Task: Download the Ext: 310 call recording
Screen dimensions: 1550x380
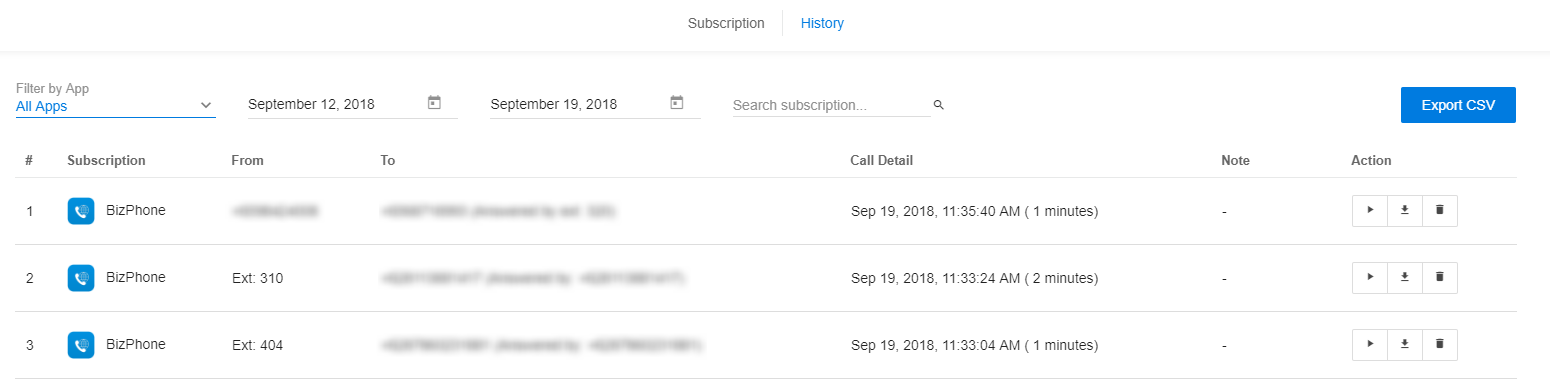Action: coord(1404,278)
